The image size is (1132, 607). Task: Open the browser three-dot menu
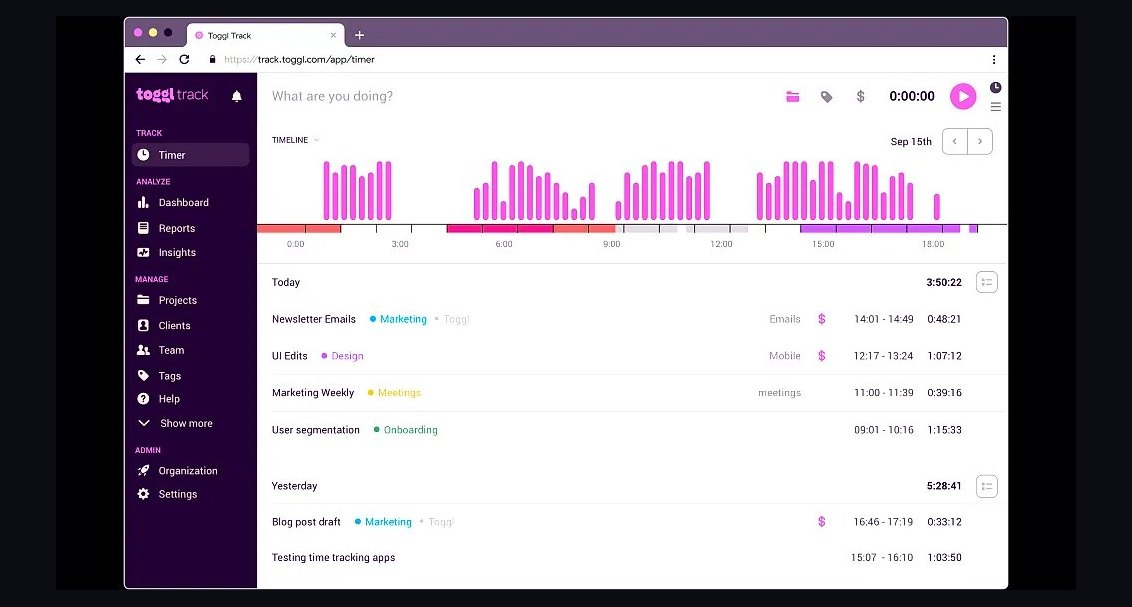pos(994,60)
